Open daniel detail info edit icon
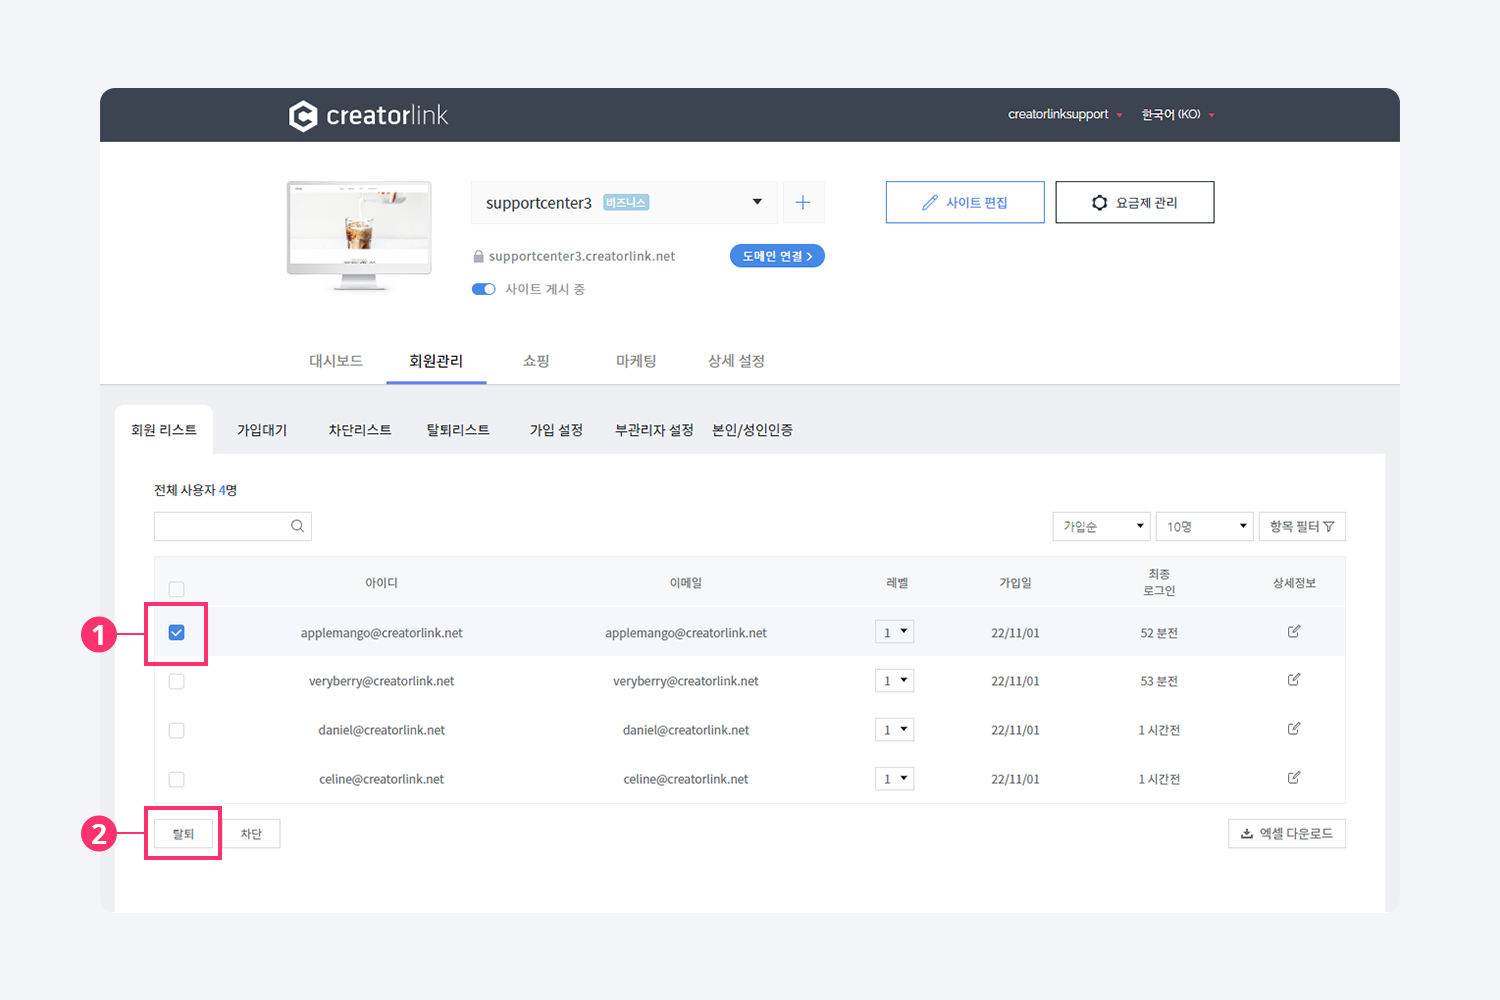1500x1000 pixels. point(1294,729)
